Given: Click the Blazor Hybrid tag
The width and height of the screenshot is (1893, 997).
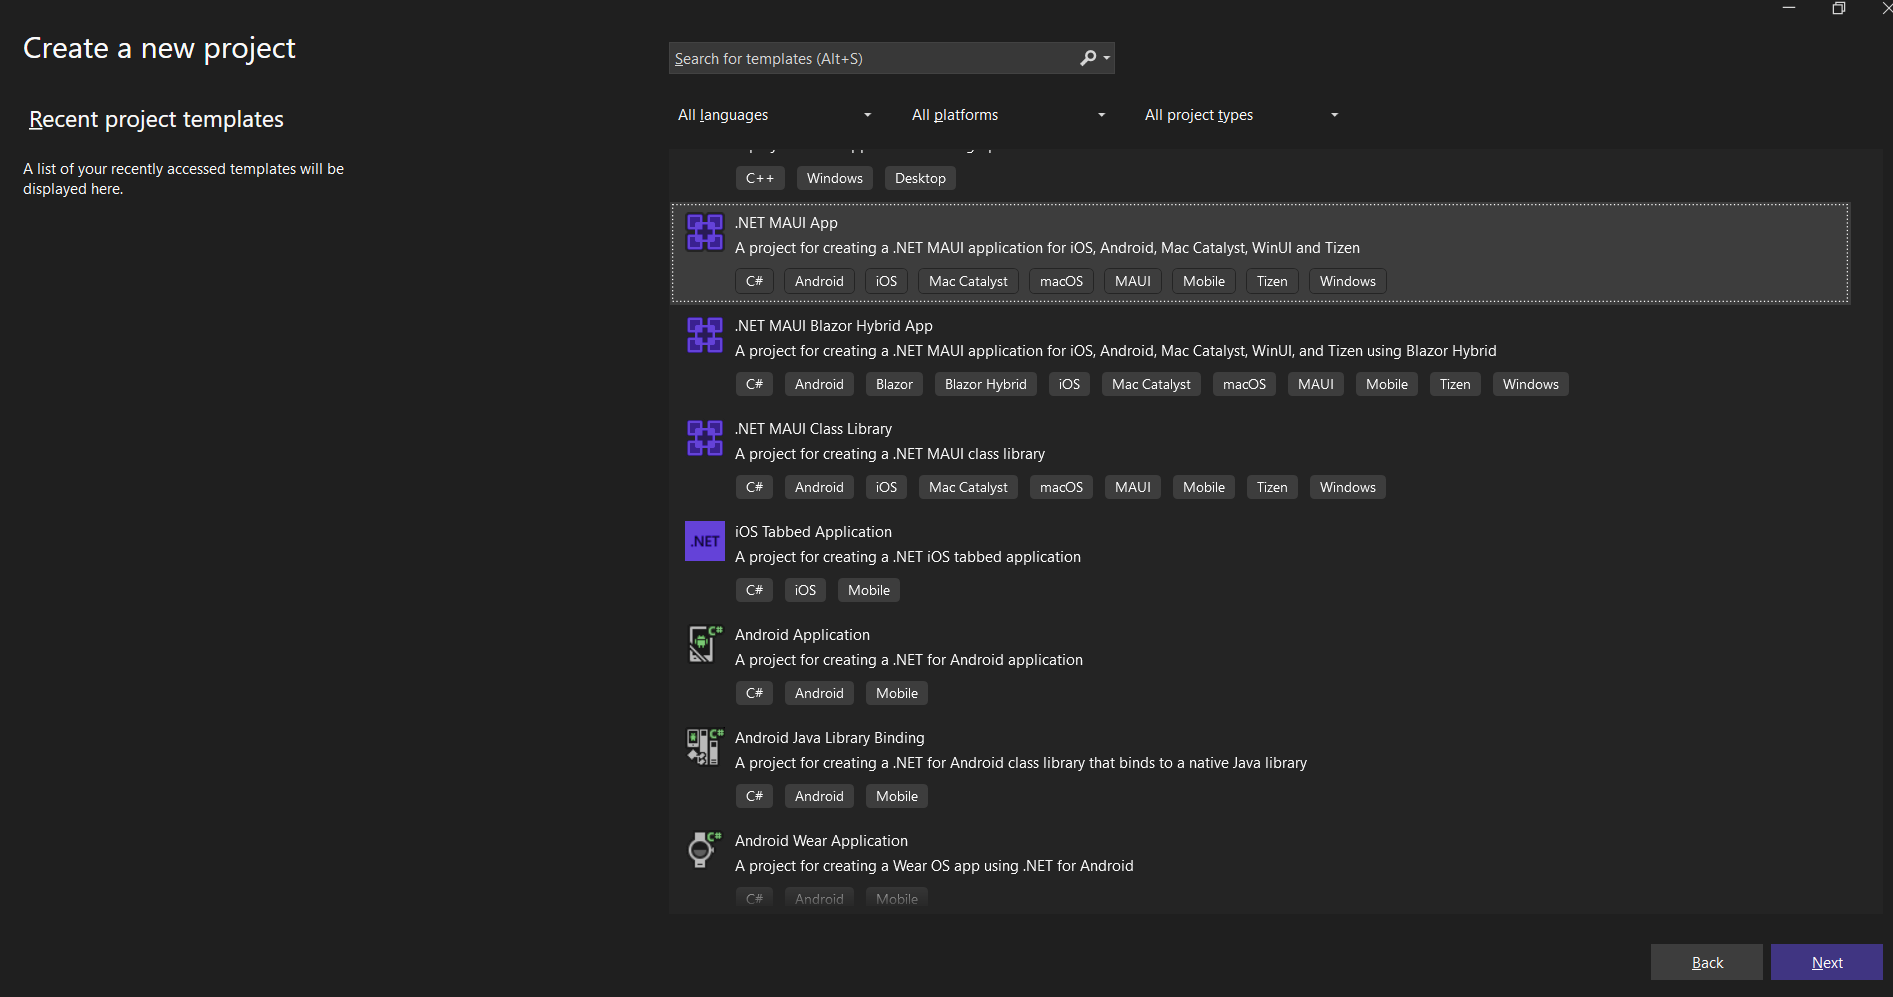Looking at the screenshot, I should click(985, 384).
